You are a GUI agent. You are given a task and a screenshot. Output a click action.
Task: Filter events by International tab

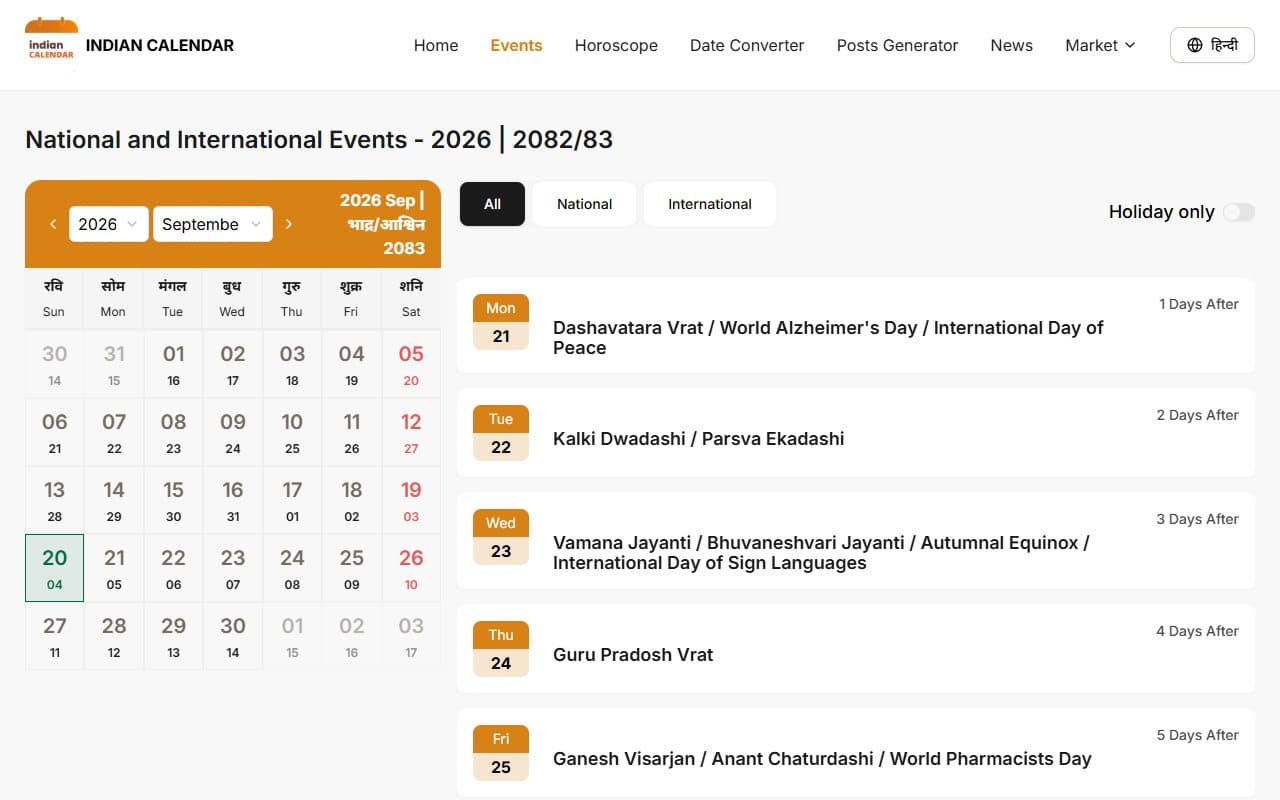click(710, 204)
